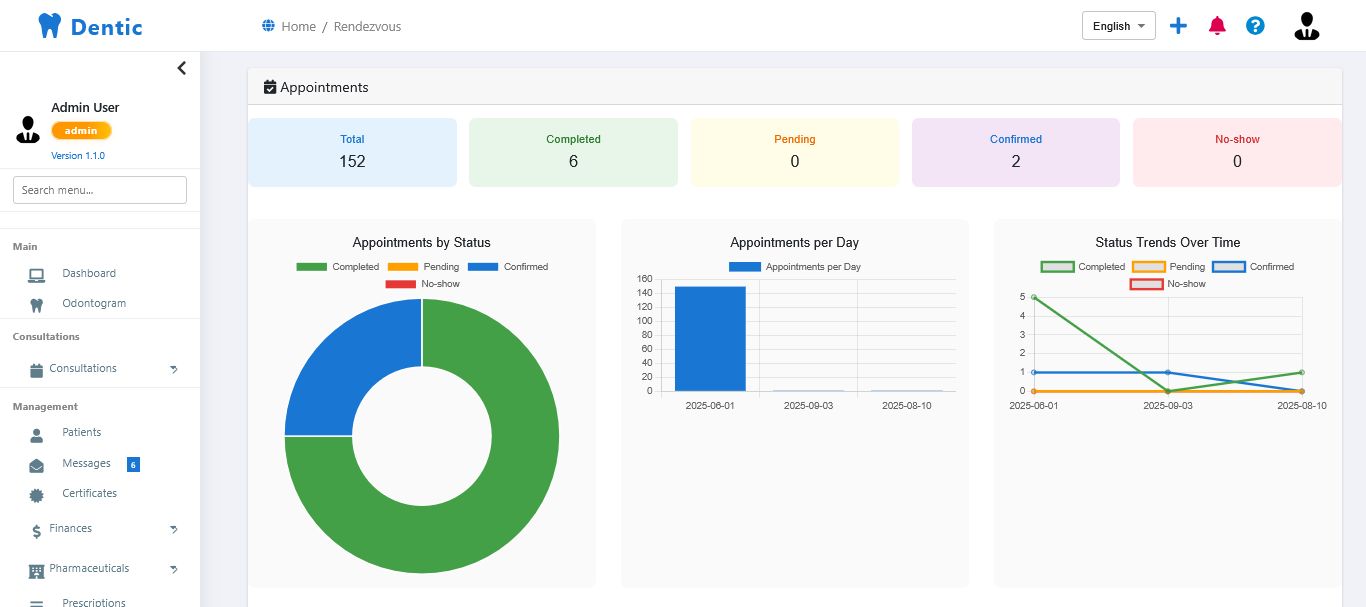Click the Messages unread count badge
Screen dimensions: 1366x607
tap(133, 464)
